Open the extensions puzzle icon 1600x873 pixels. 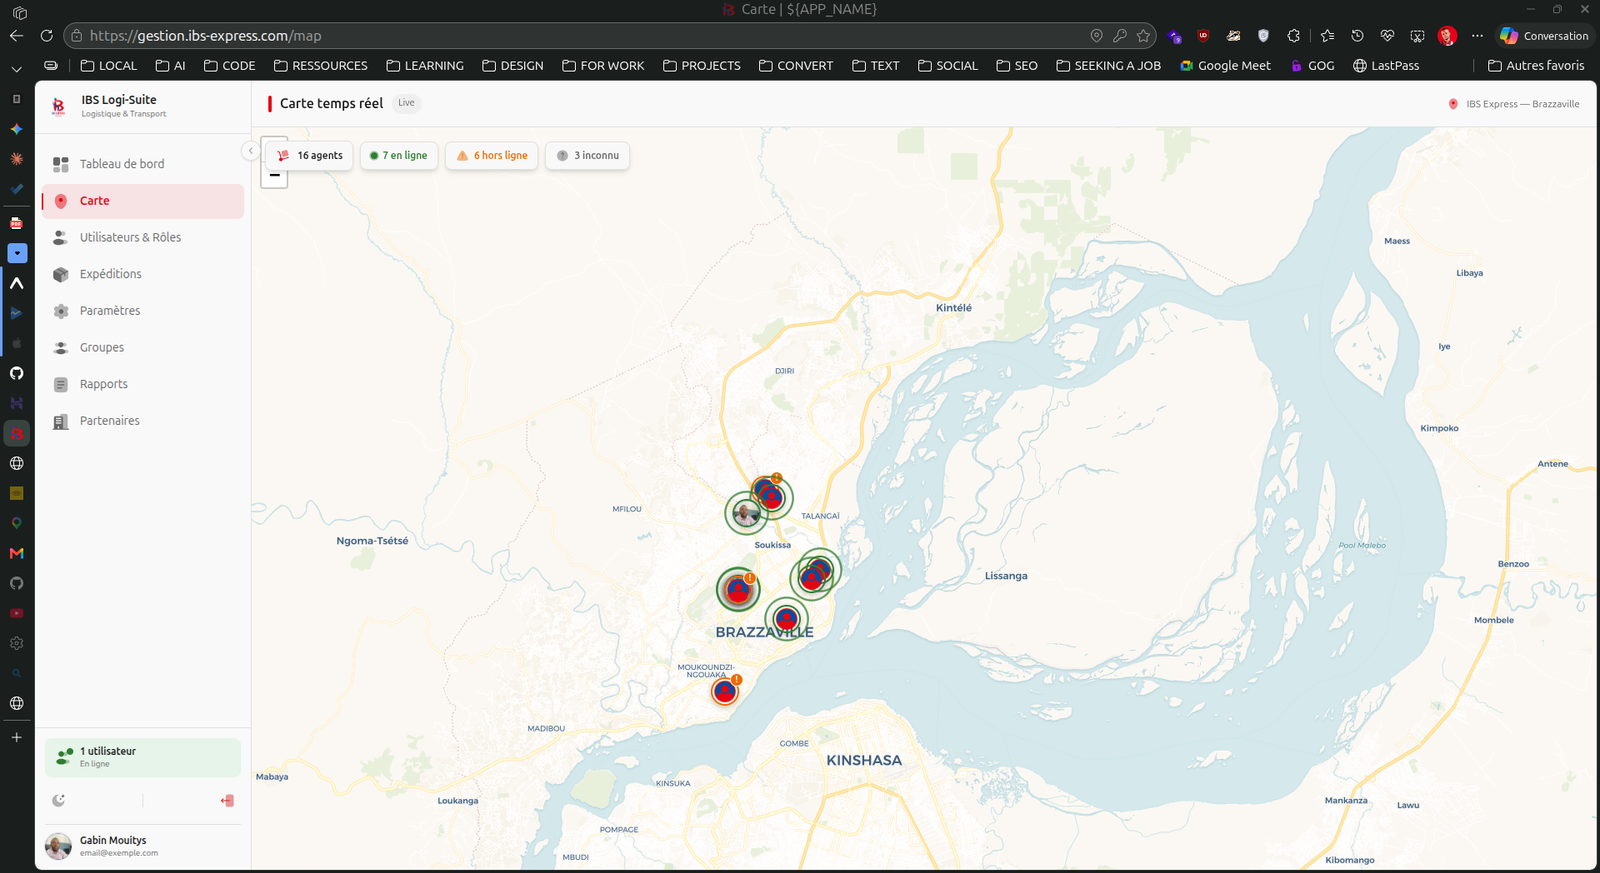click(x=1293, y=36)
